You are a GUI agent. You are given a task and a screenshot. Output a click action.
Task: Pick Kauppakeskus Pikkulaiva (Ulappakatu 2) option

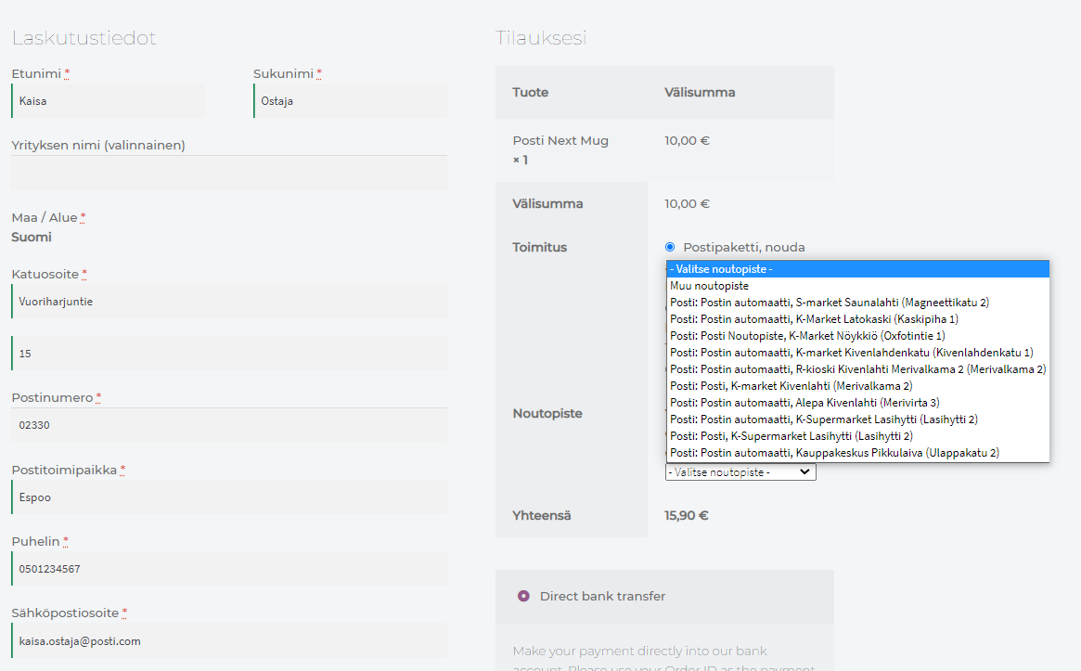(858, 453)
